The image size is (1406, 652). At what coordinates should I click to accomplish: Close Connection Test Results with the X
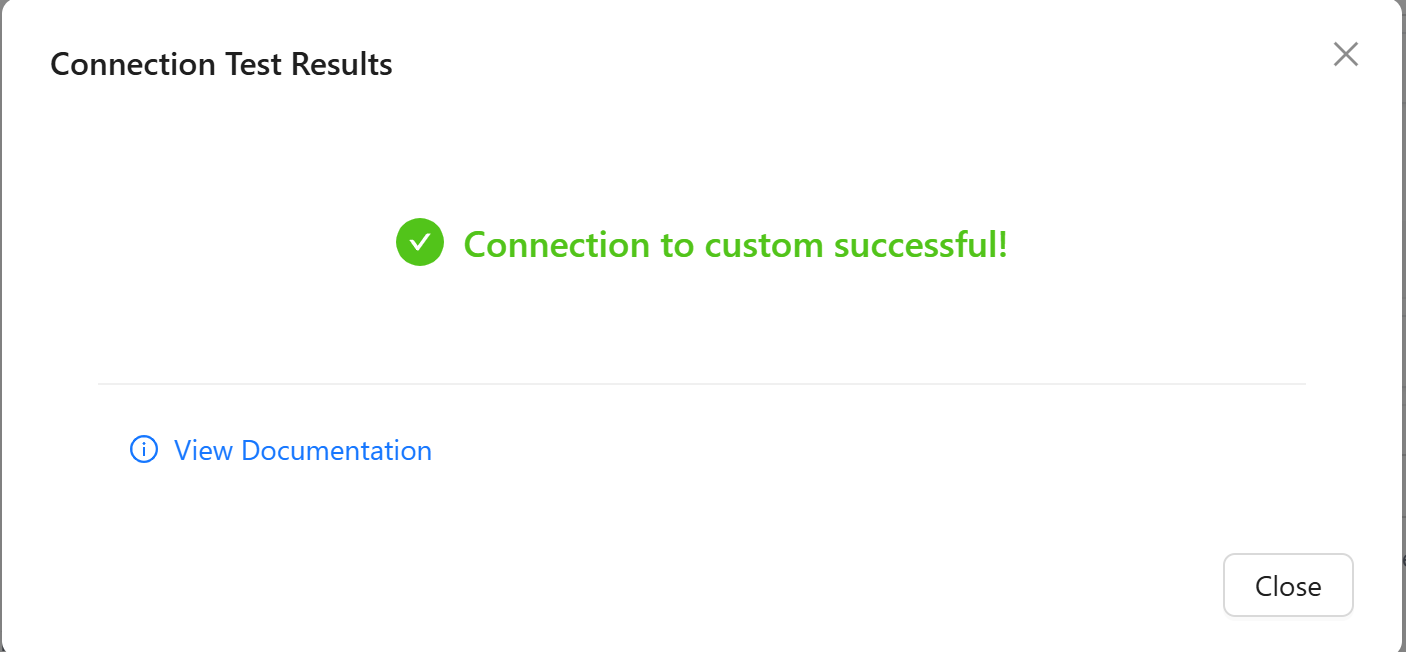click(x=1346, y=55)
